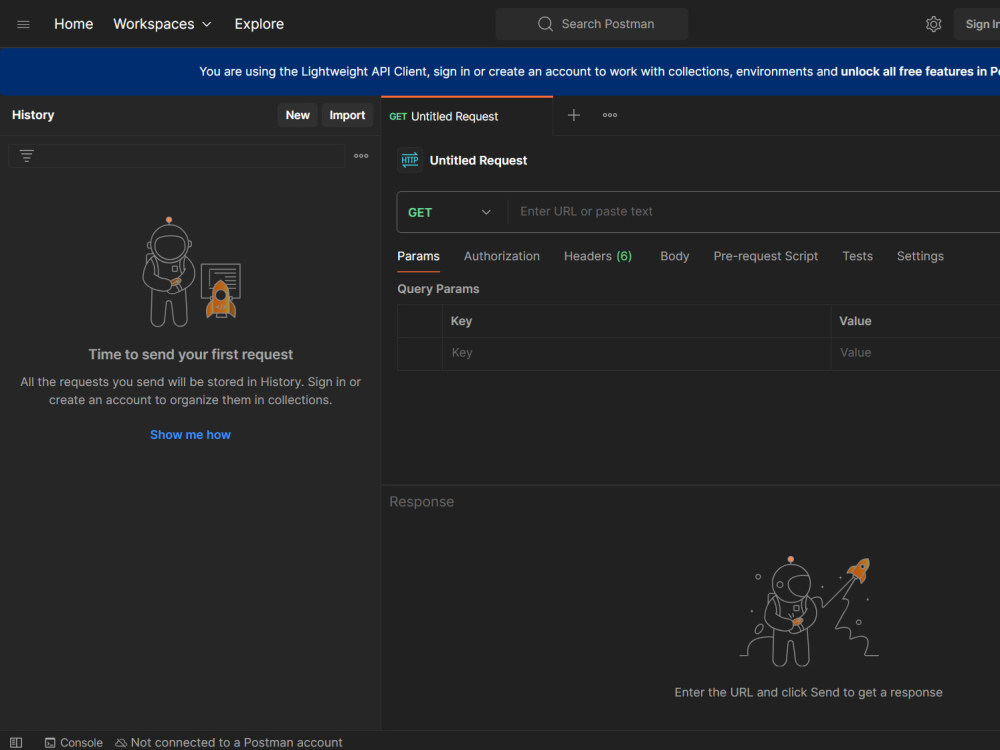The image size is (1000, 750).
Task: Click 'Time to send your first request' heading
Action: (191, 355)
